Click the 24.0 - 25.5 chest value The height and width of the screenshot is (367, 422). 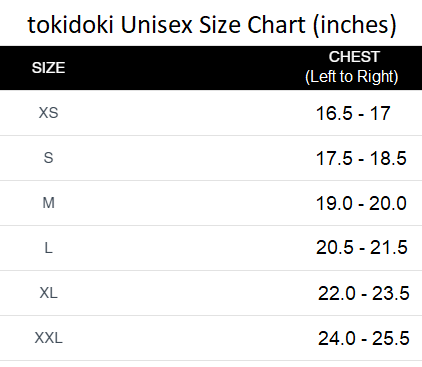(364, 339)
